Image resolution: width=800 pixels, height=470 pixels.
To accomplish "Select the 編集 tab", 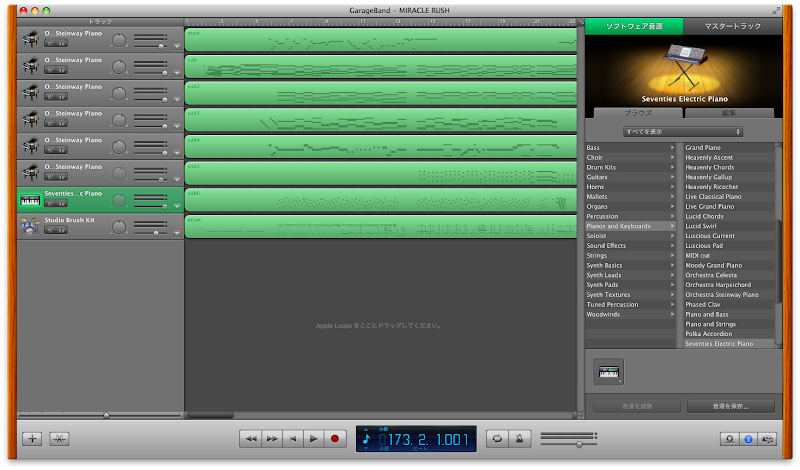I will tap(729, 113).
